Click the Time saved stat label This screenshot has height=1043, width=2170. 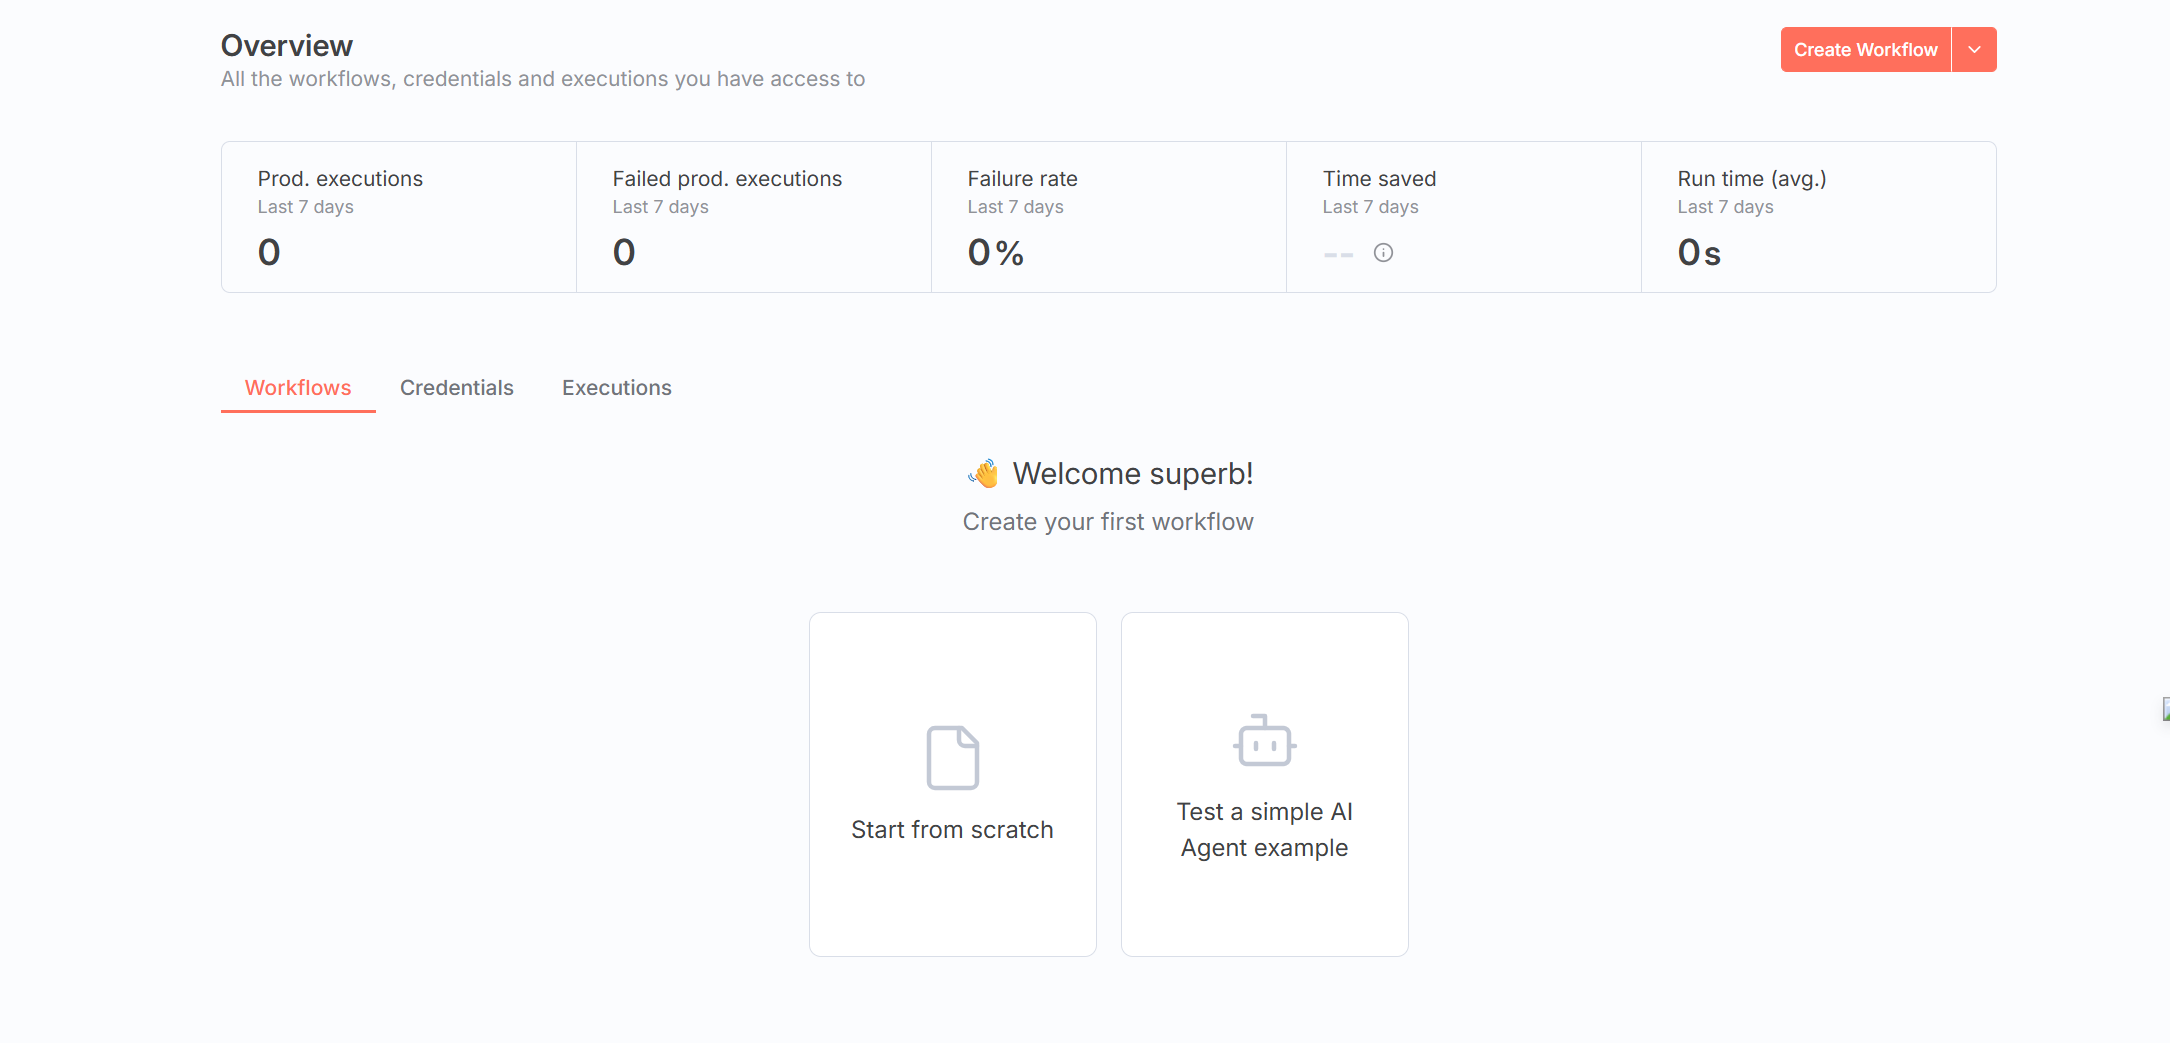pos(1379,179)
